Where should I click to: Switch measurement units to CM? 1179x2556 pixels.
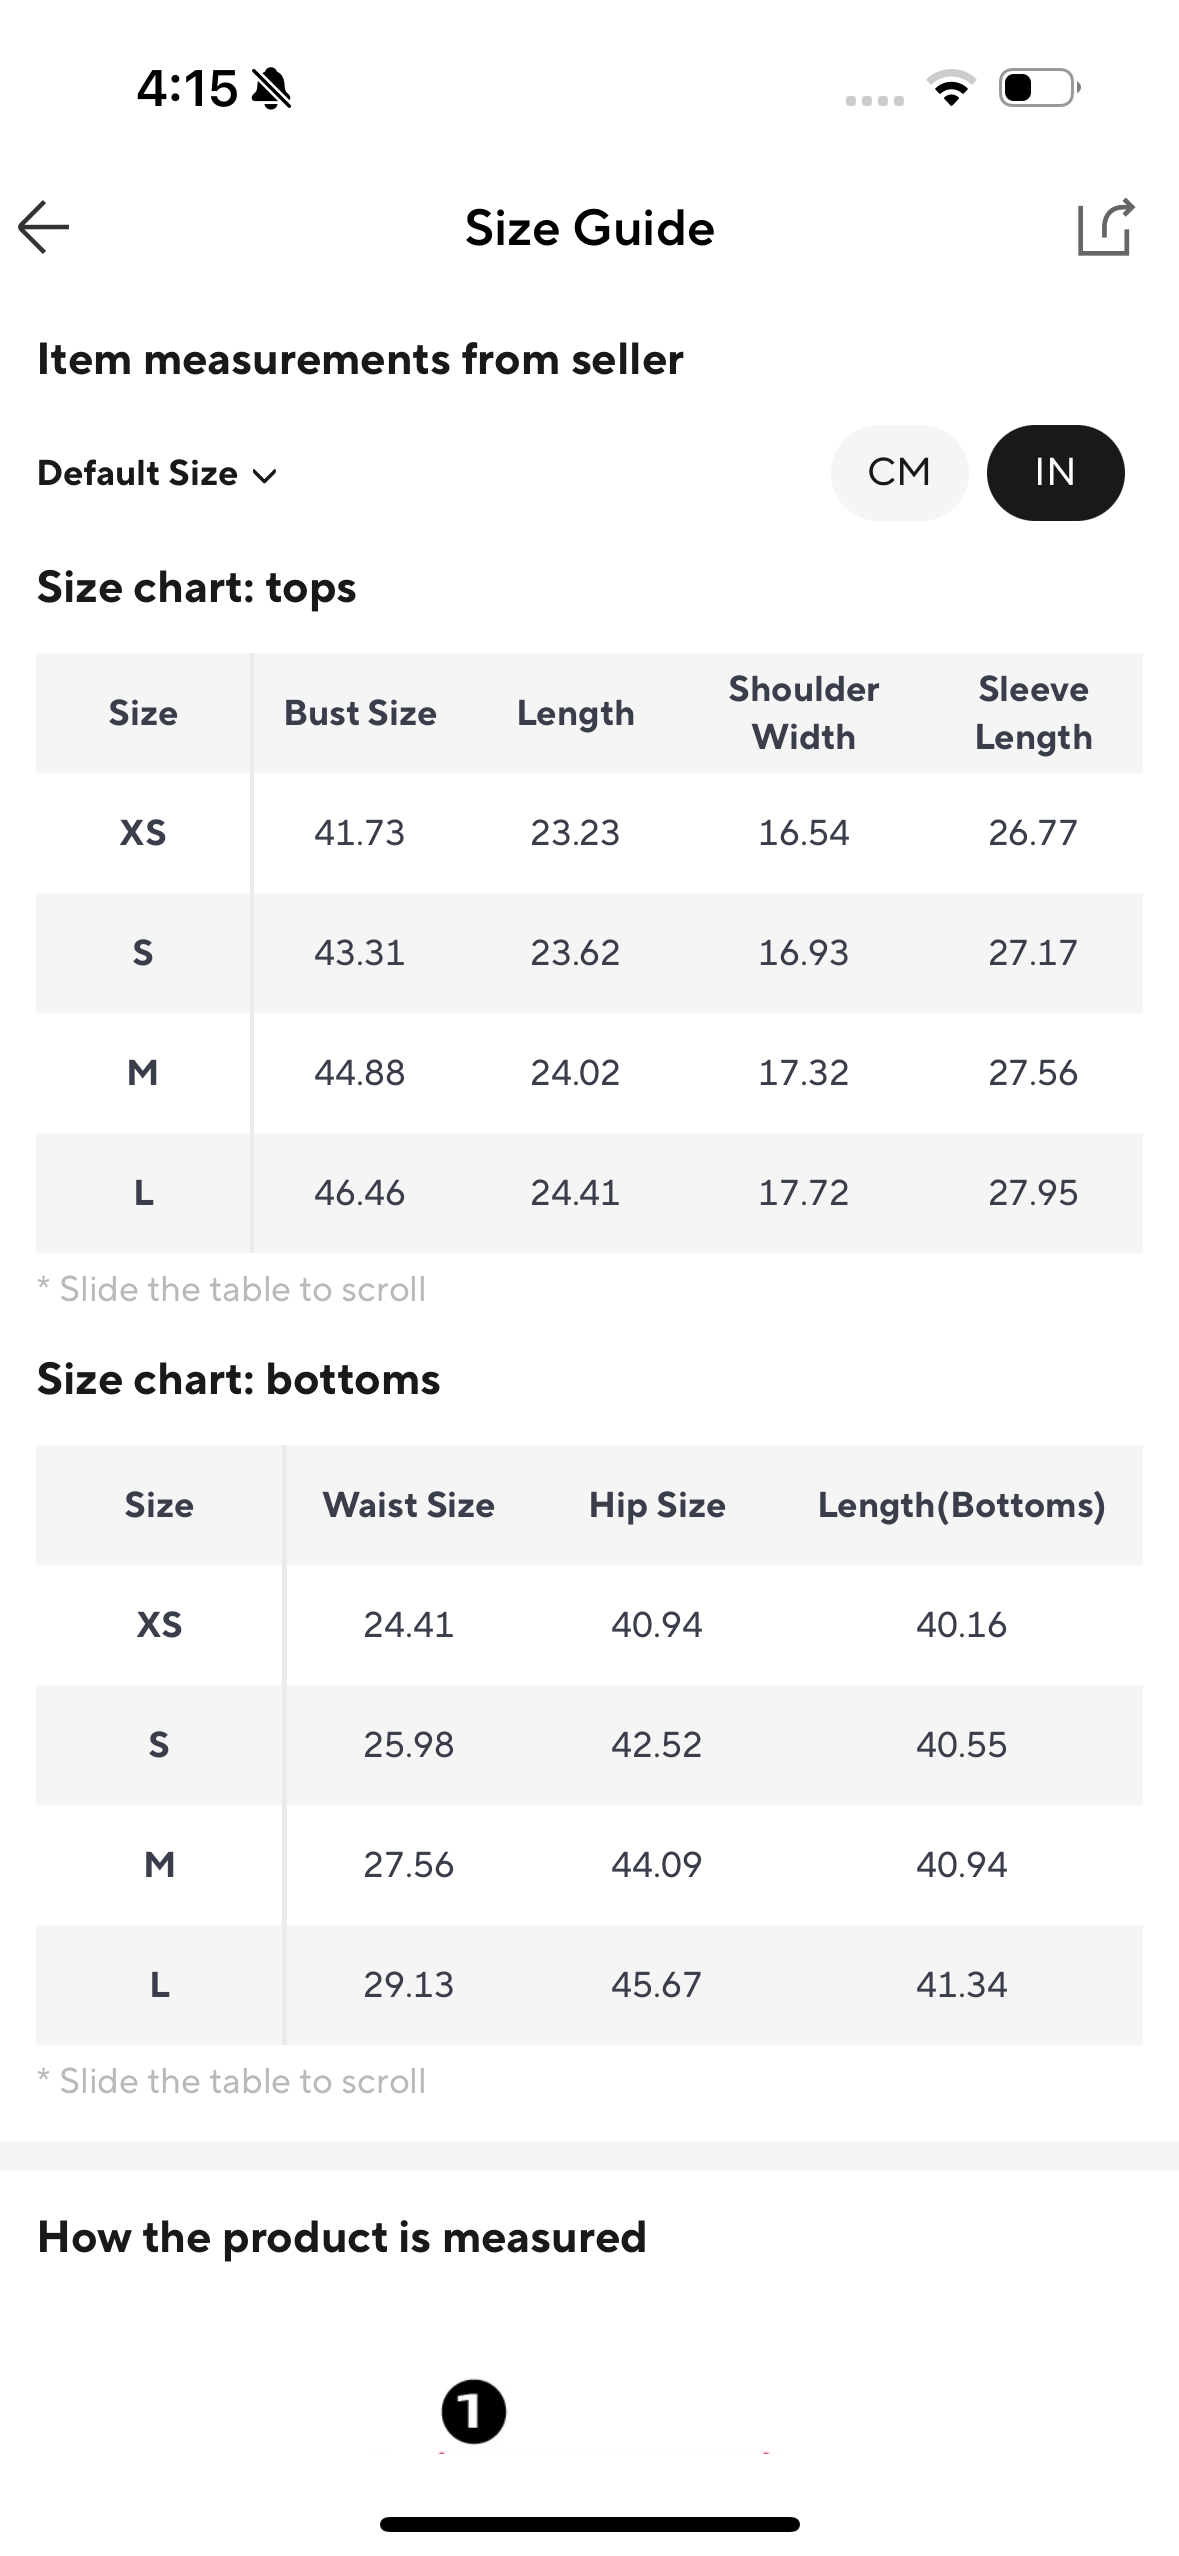[899, 472]
